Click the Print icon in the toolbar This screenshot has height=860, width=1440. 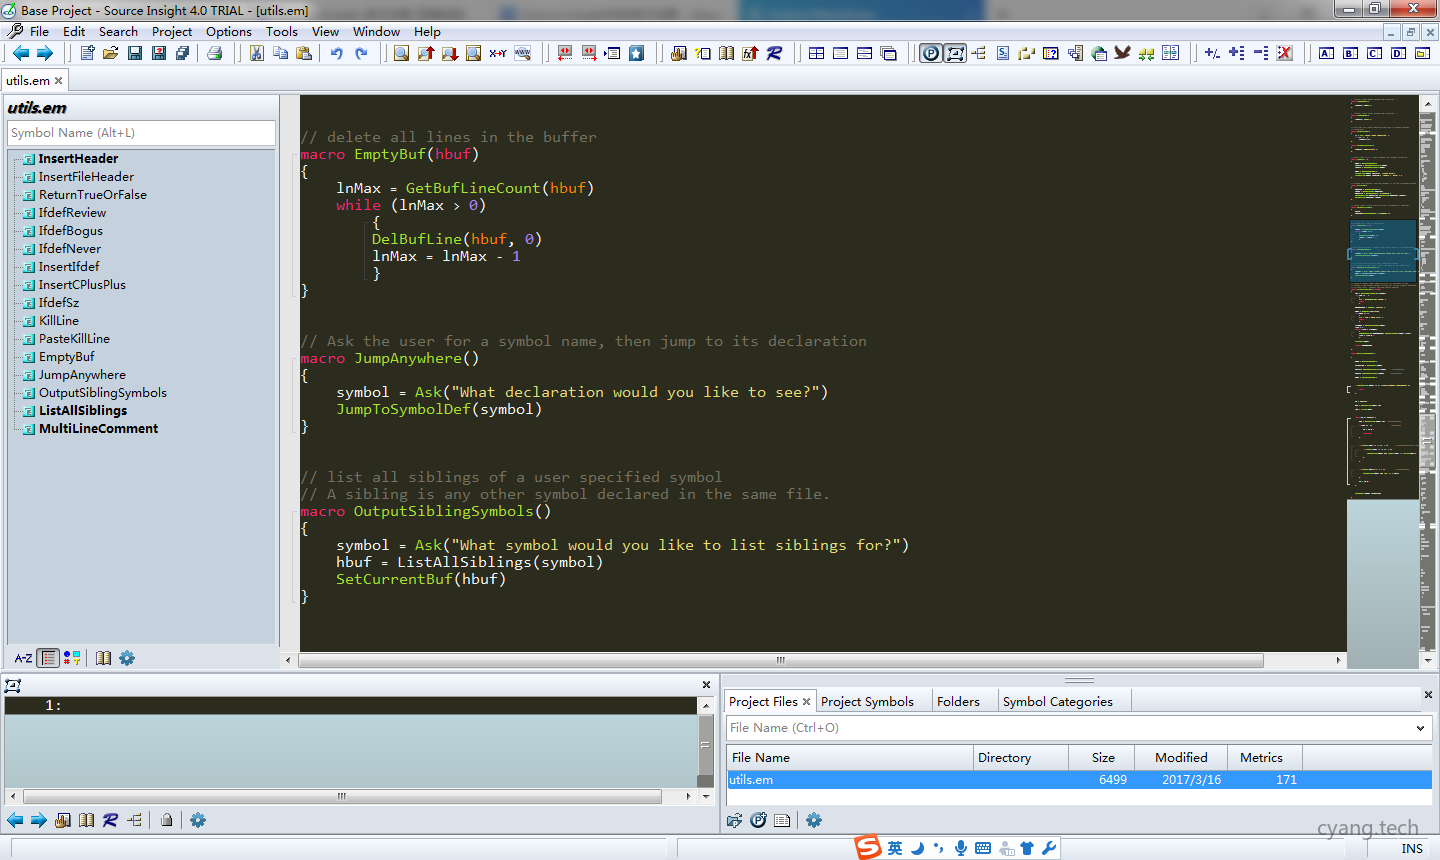[214, 53]
